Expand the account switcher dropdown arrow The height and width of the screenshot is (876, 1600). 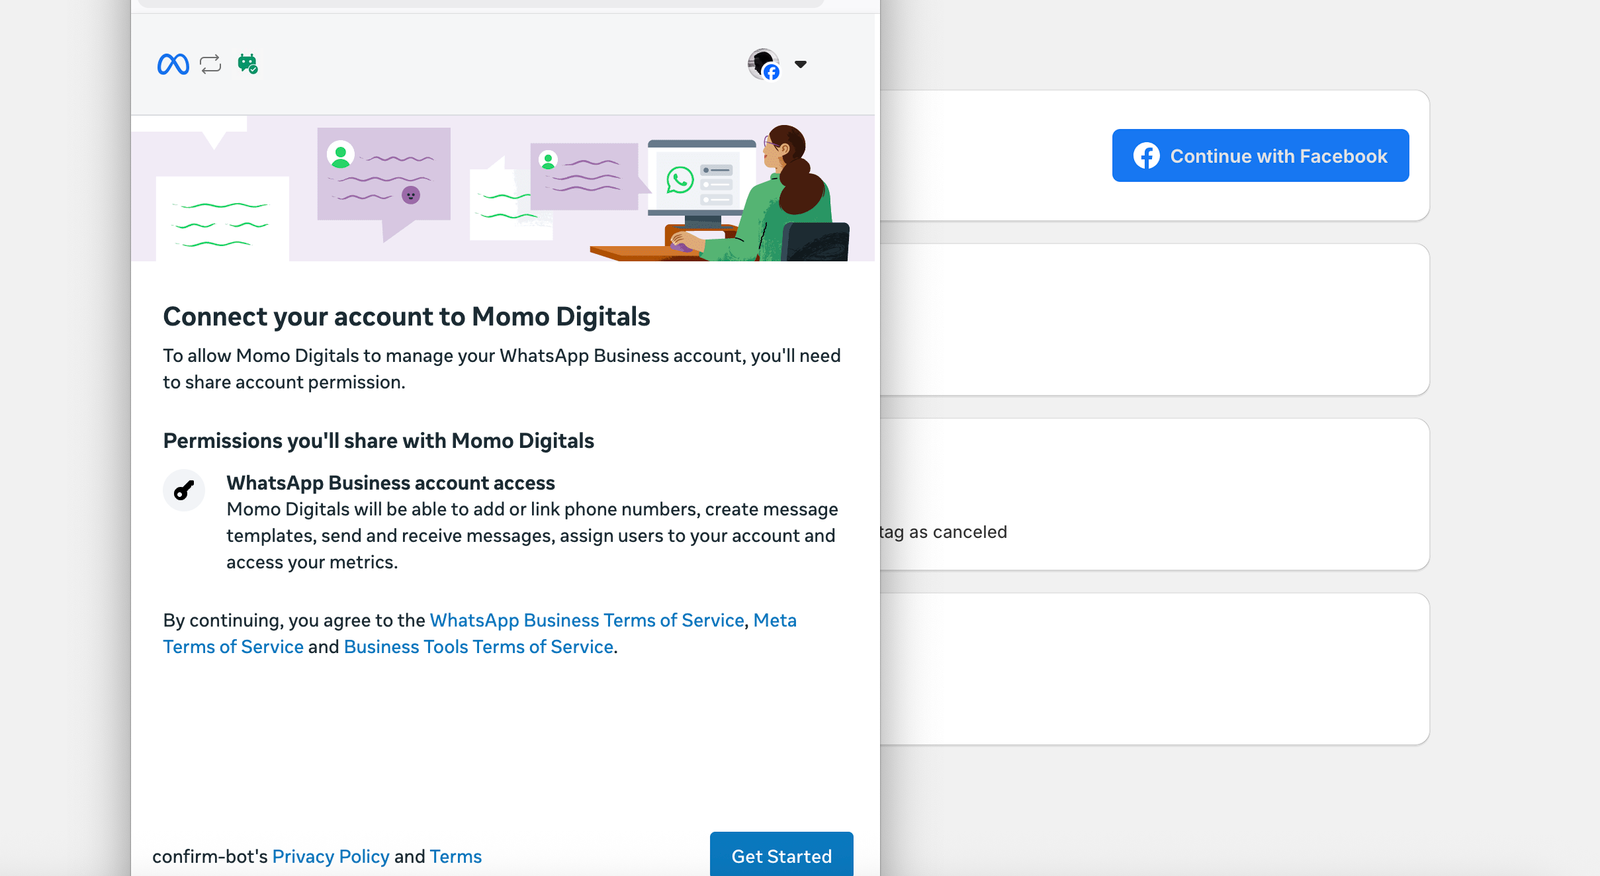pyautogui.click(x=800, y=64)
